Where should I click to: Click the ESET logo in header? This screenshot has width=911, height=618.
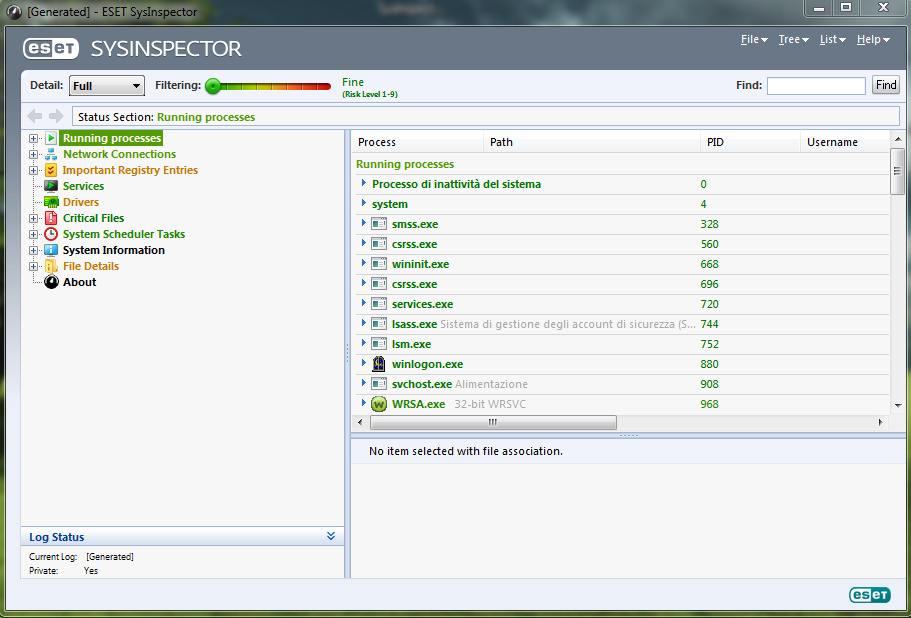(51, 48)
